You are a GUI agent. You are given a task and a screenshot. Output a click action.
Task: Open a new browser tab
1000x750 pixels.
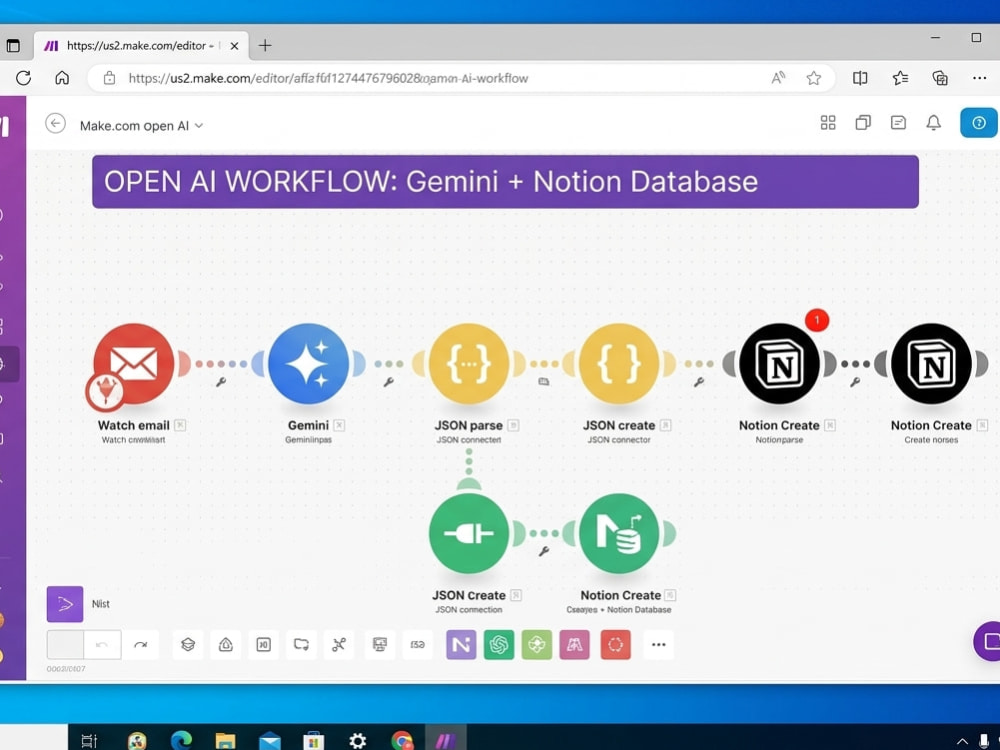coord(265,45)
